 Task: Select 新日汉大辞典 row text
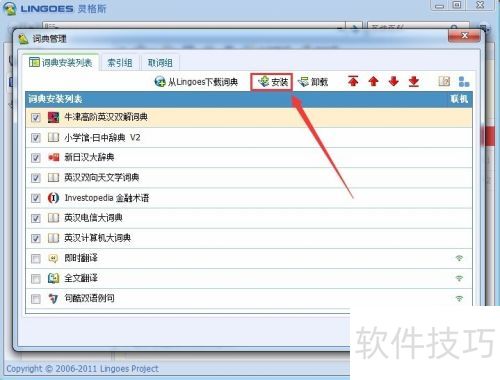click(x=89, y=157)
